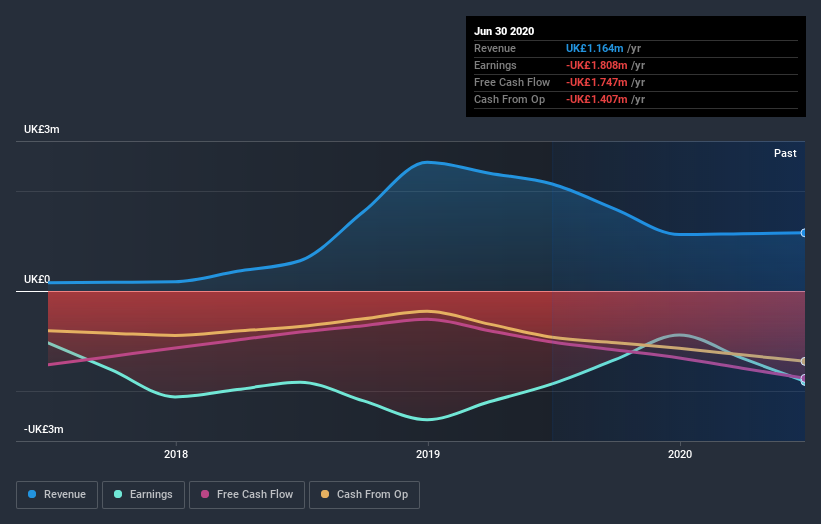The width and height of the screenshot is (821, 524).
Task: Click the Earnings label in tooltip
Action: pyautogui.click(x=495, y=65)
